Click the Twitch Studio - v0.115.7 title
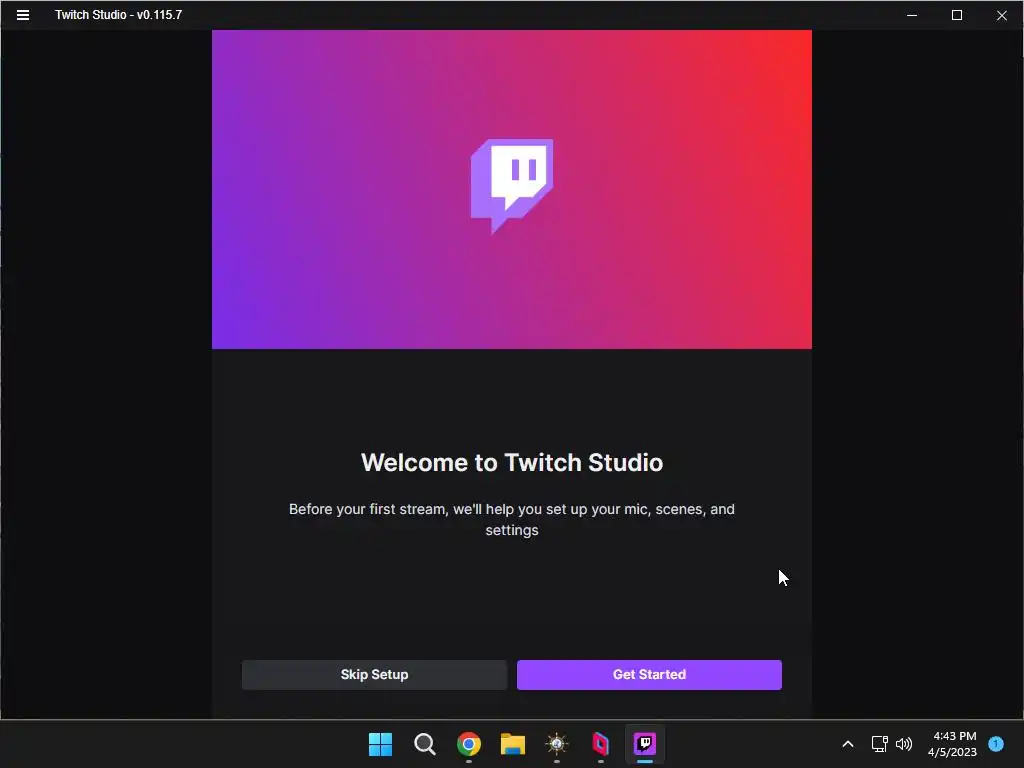Viewport: 1024px width, 768px height. pos(118,15)
